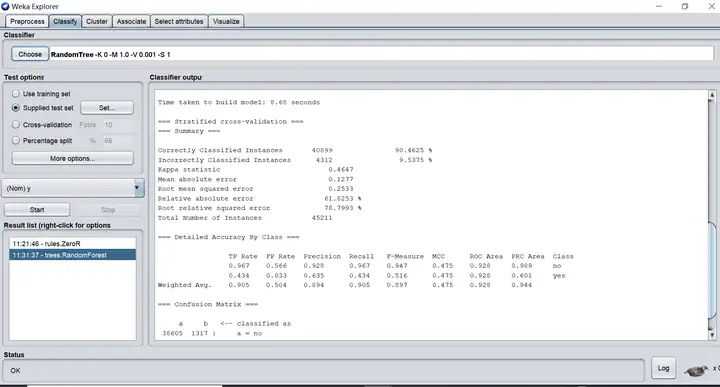Click the Weka bird icon in status area
This screenshot has width=720, height=387.
click(x=696, y=370)
